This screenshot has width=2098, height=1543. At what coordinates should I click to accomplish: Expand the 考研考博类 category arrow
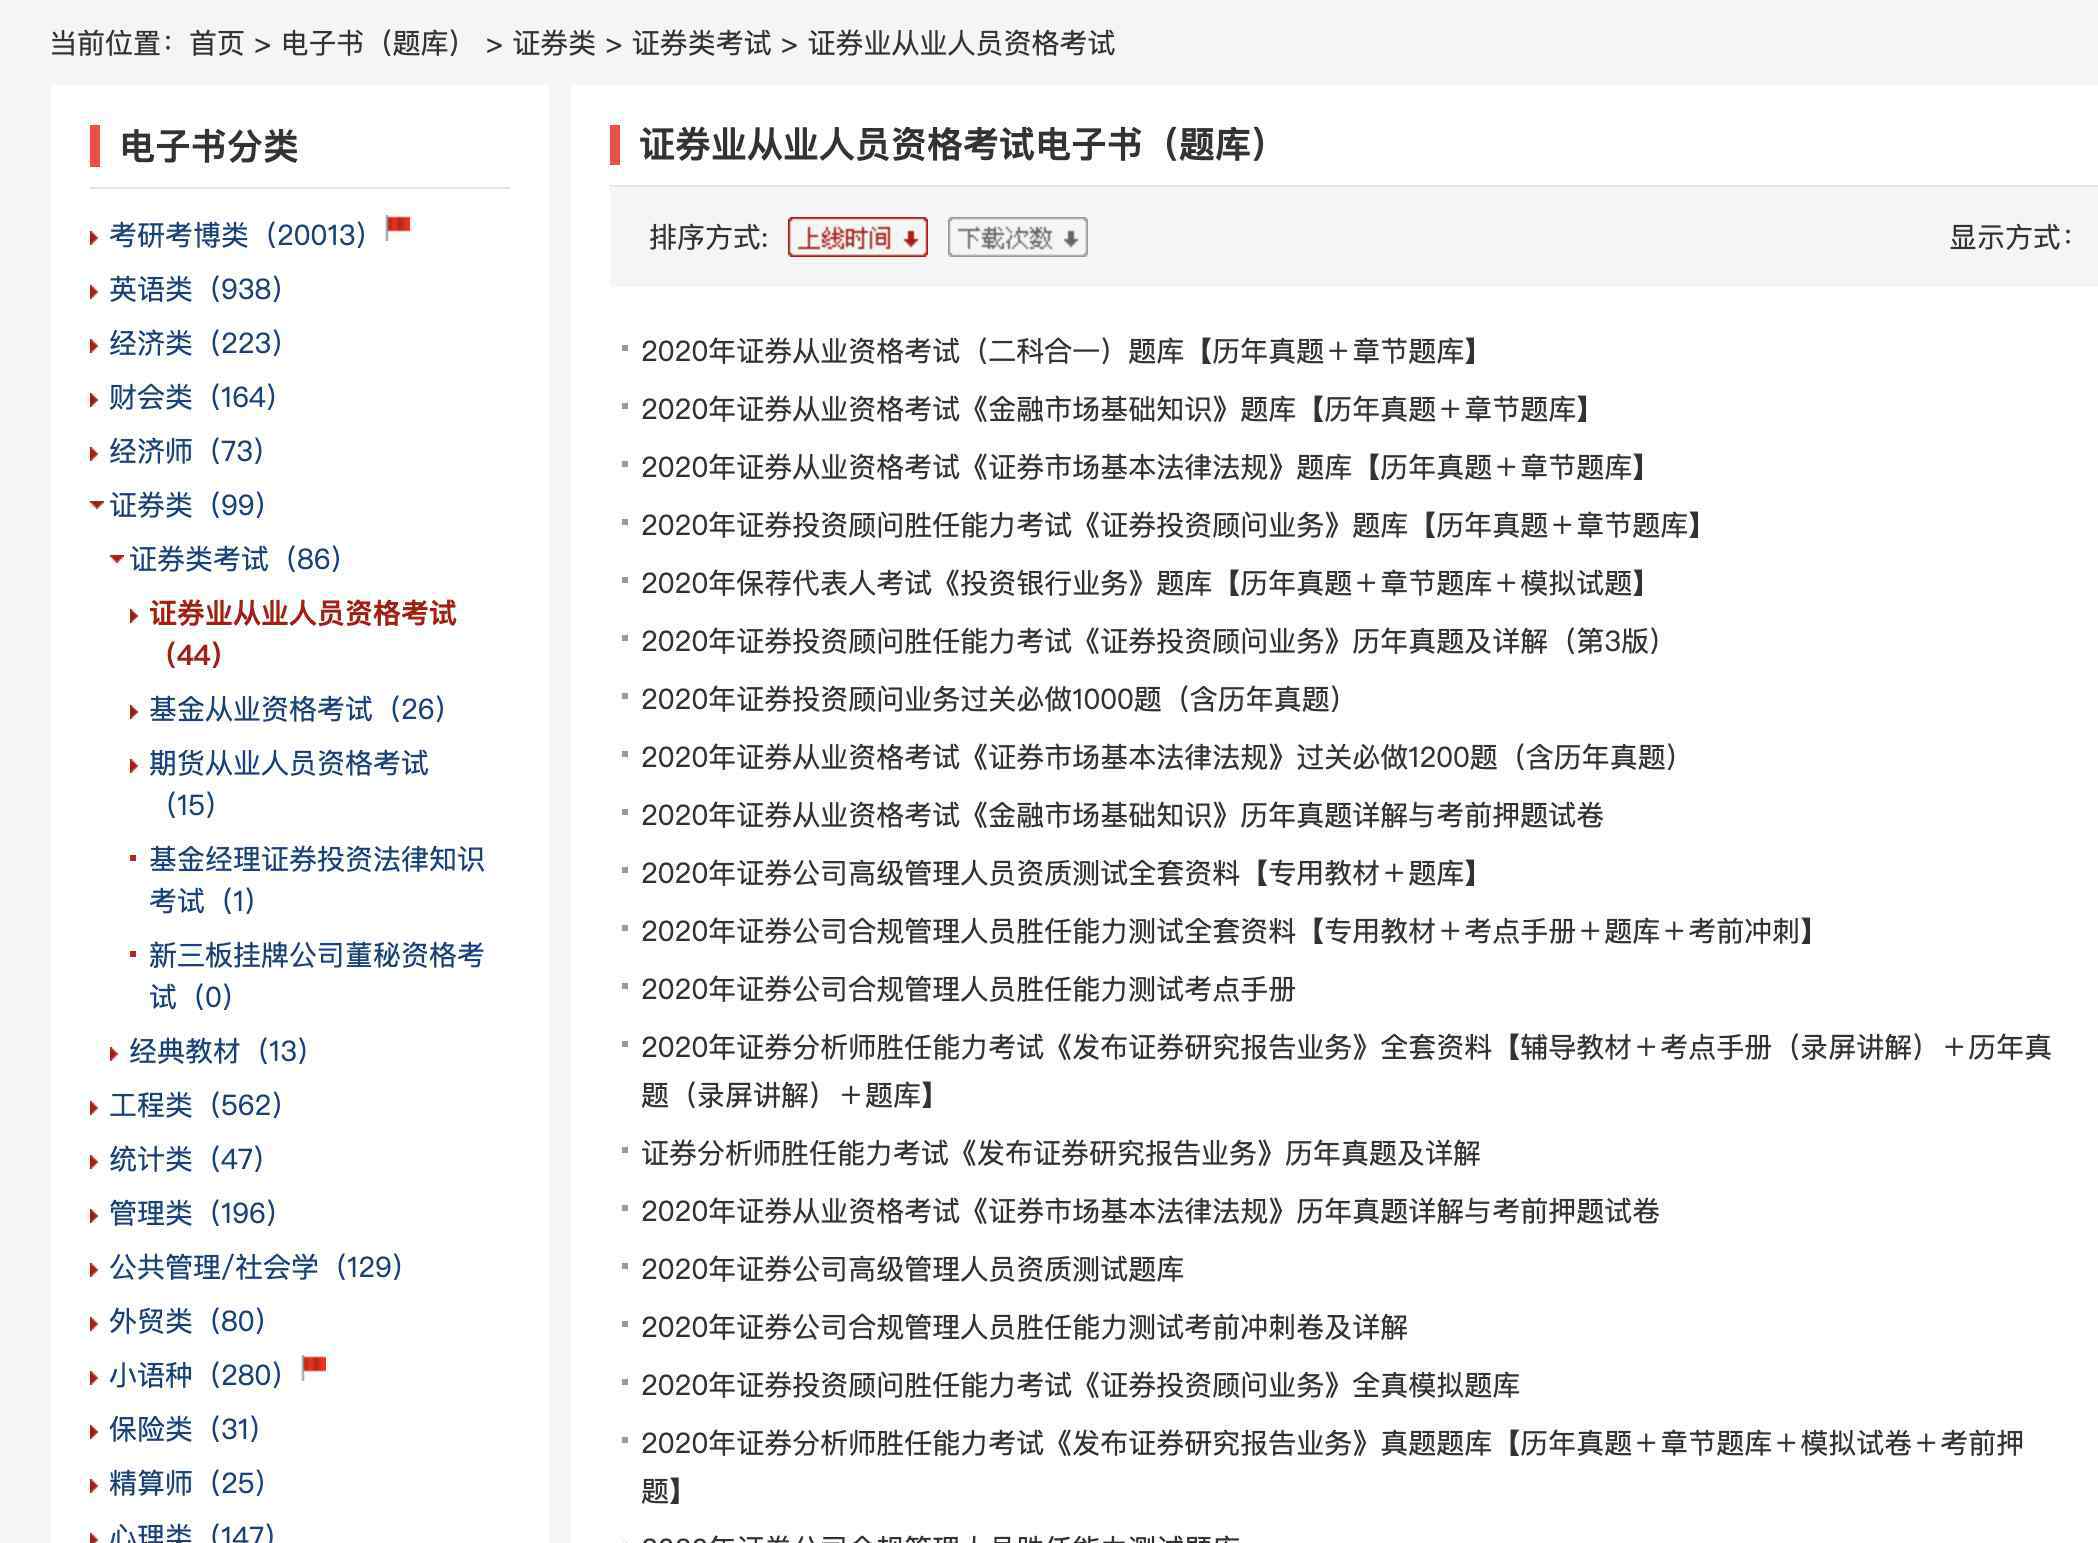tap(94, 237)
